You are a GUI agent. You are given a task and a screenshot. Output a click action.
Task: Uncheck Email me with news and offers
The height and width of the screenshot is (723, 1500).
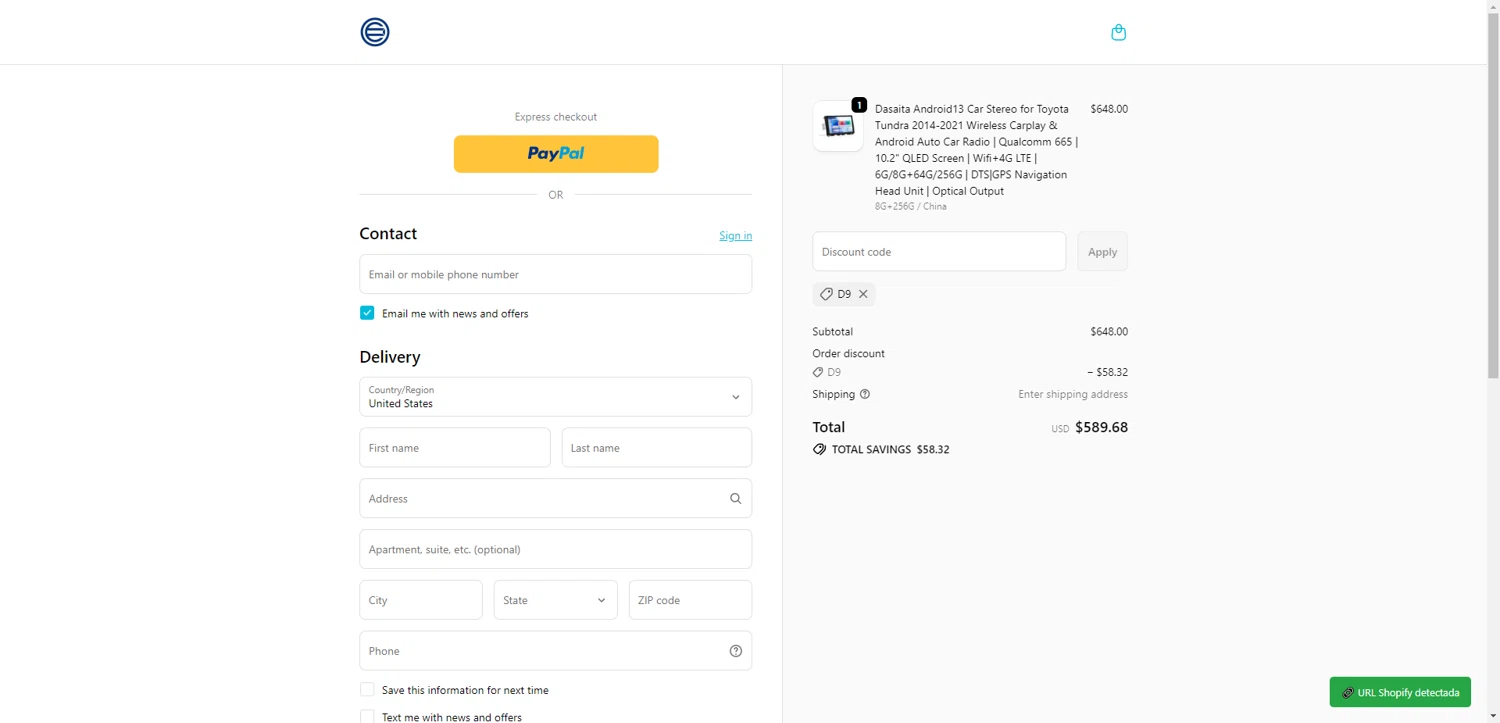click(367, 313)
